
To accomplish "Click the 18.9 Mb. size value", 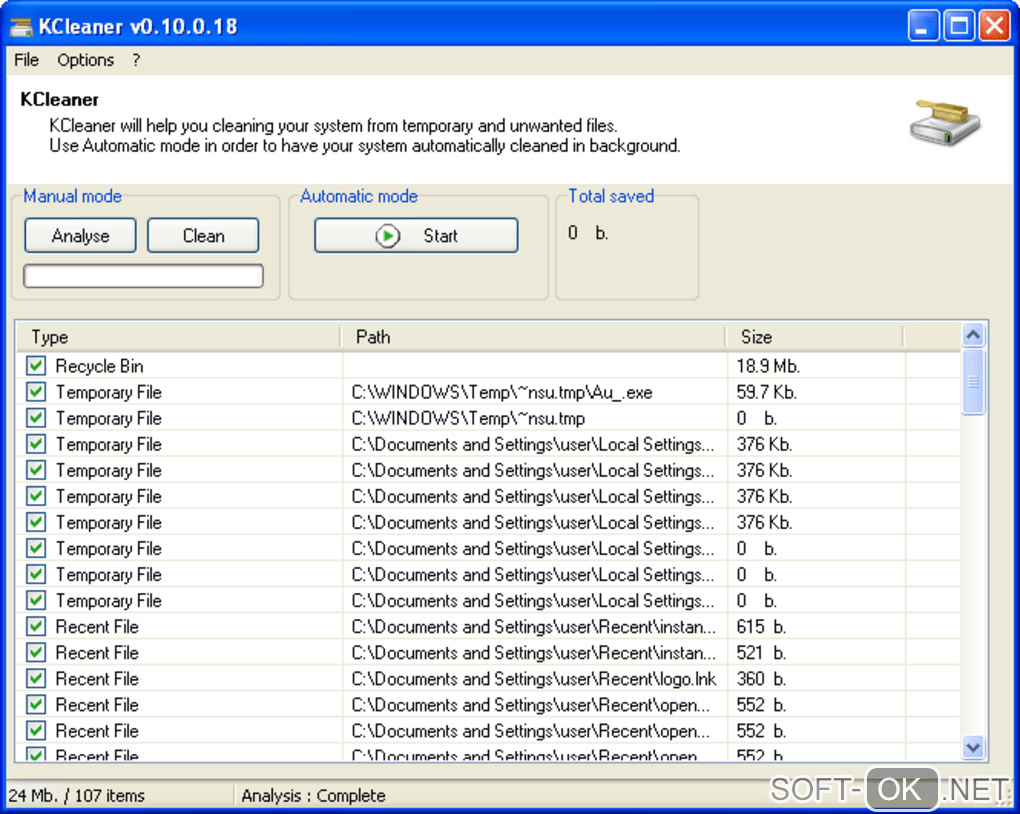I will pos(768,366).
